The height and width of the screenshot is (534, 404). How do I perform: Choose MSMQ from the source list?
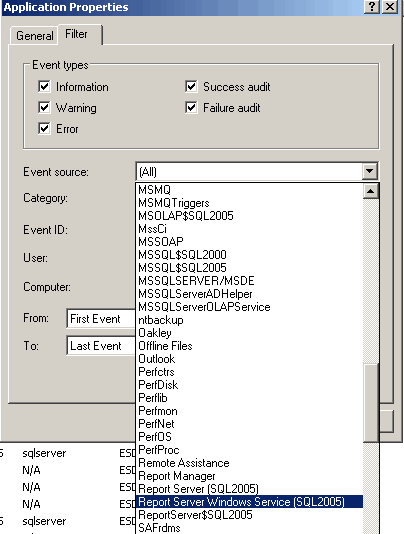pyautogui.click(x=250, y=190)
